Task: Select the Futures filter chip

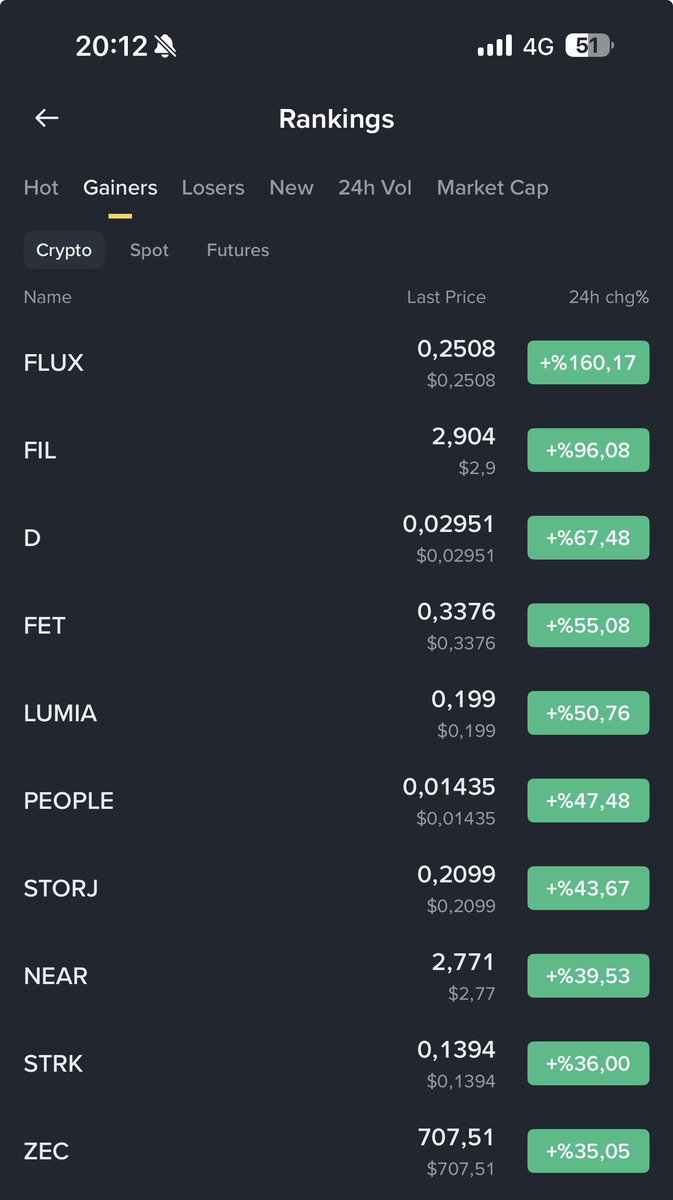Action: pyautogui.click(x=238, y=250)
